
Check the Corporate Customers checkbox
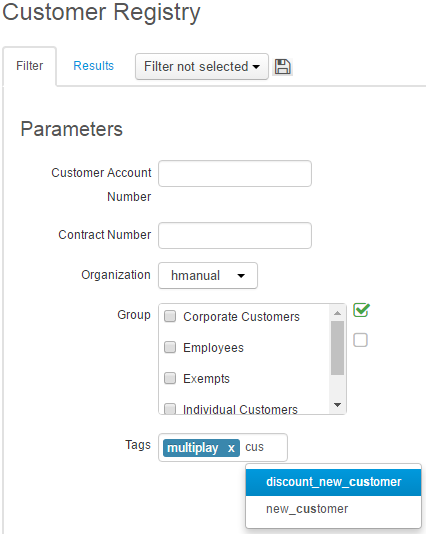pyautogui.click(x=170, y=316)
